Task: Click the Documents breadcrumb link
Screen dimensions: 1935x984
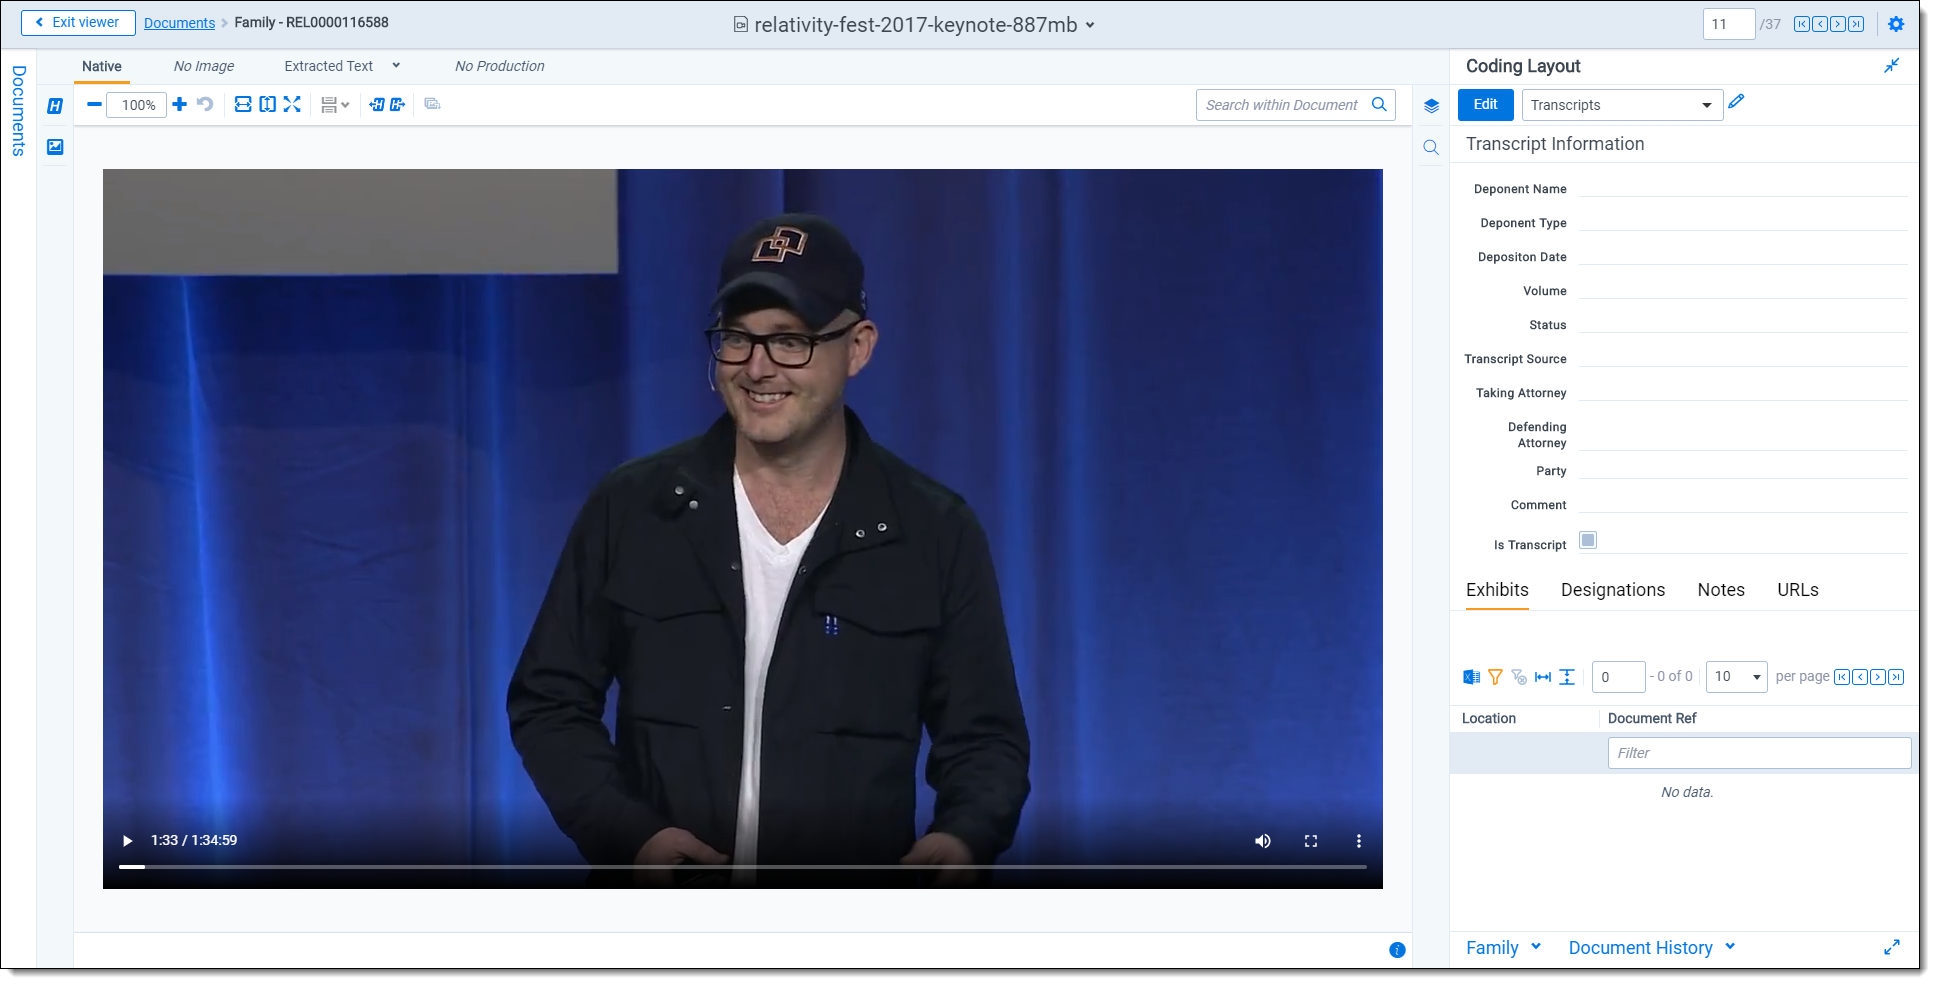Action: pos(179,23)
